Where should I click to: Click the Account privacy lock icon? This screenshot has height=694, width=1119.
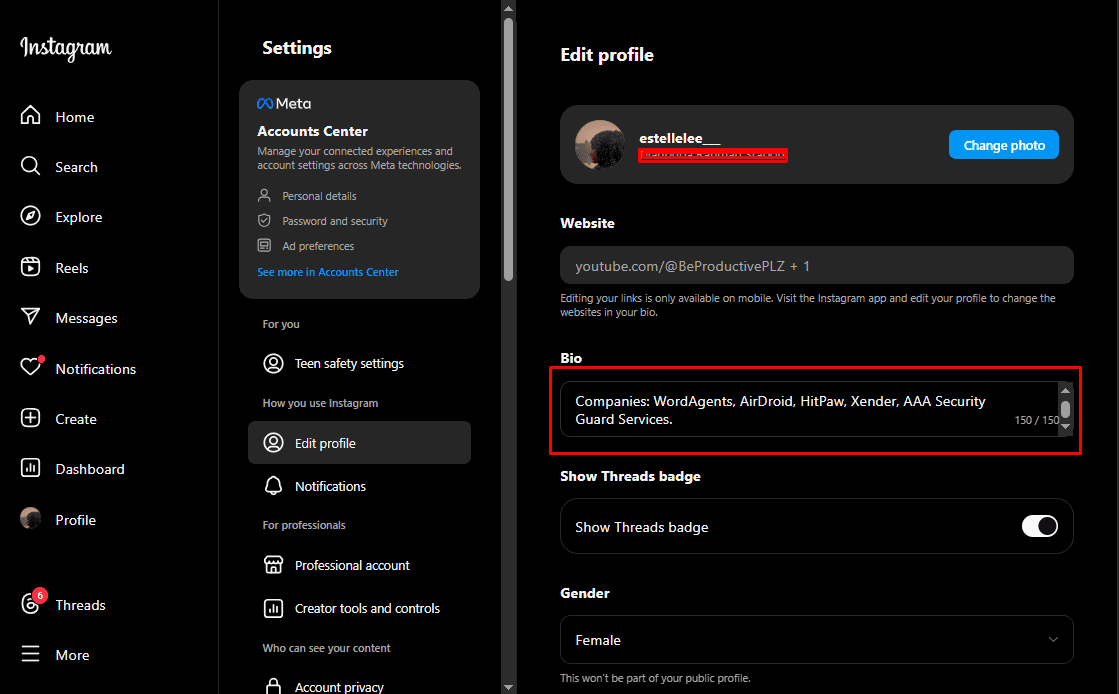pyautogui.click(x=273, y=686)
